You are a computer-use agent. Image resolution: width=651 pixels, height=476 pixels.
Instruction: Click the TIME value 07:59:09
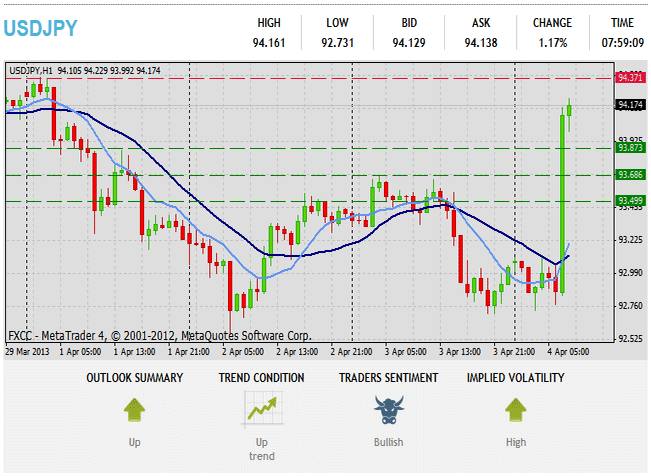pyautogui.click(x=623, y=43)
